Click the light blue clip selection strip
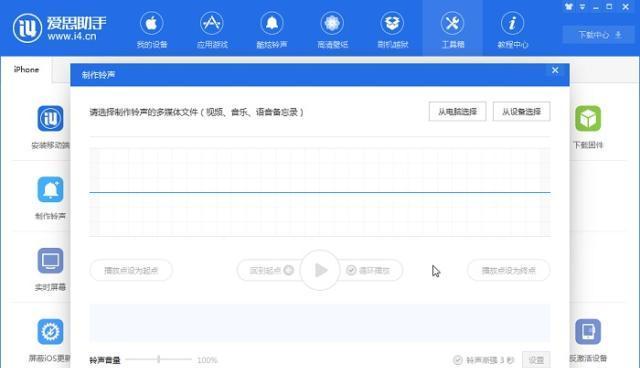Screen dimensions: 640x368 coord(320,322)
